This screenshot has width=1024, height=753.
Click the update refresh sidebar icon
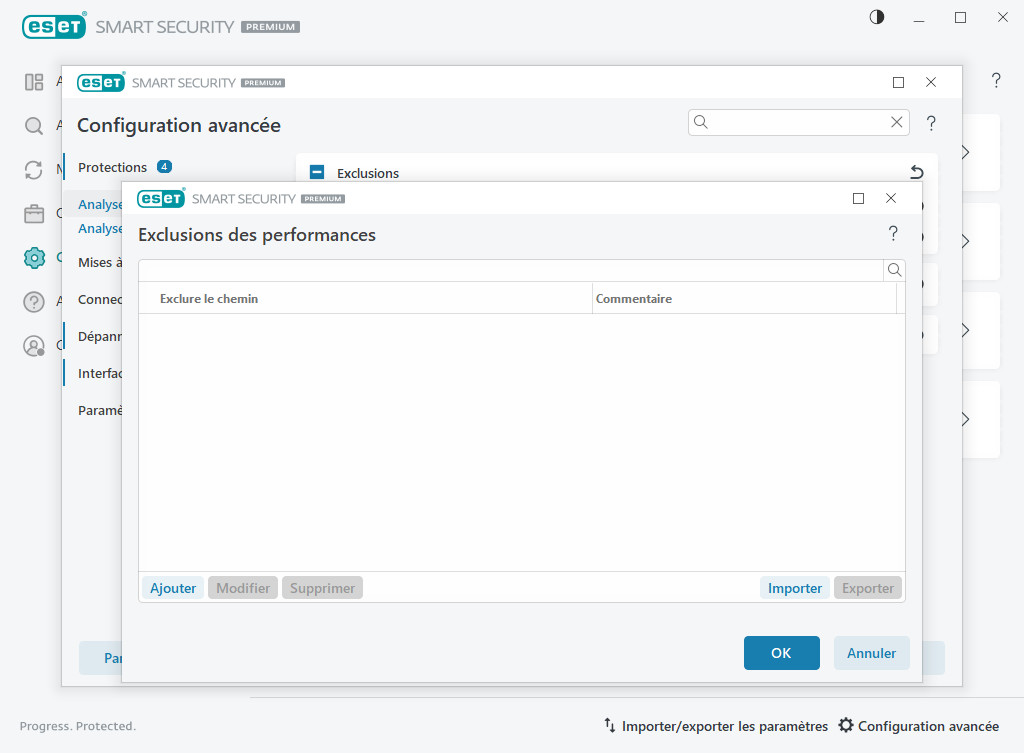(x=34, y=170)
